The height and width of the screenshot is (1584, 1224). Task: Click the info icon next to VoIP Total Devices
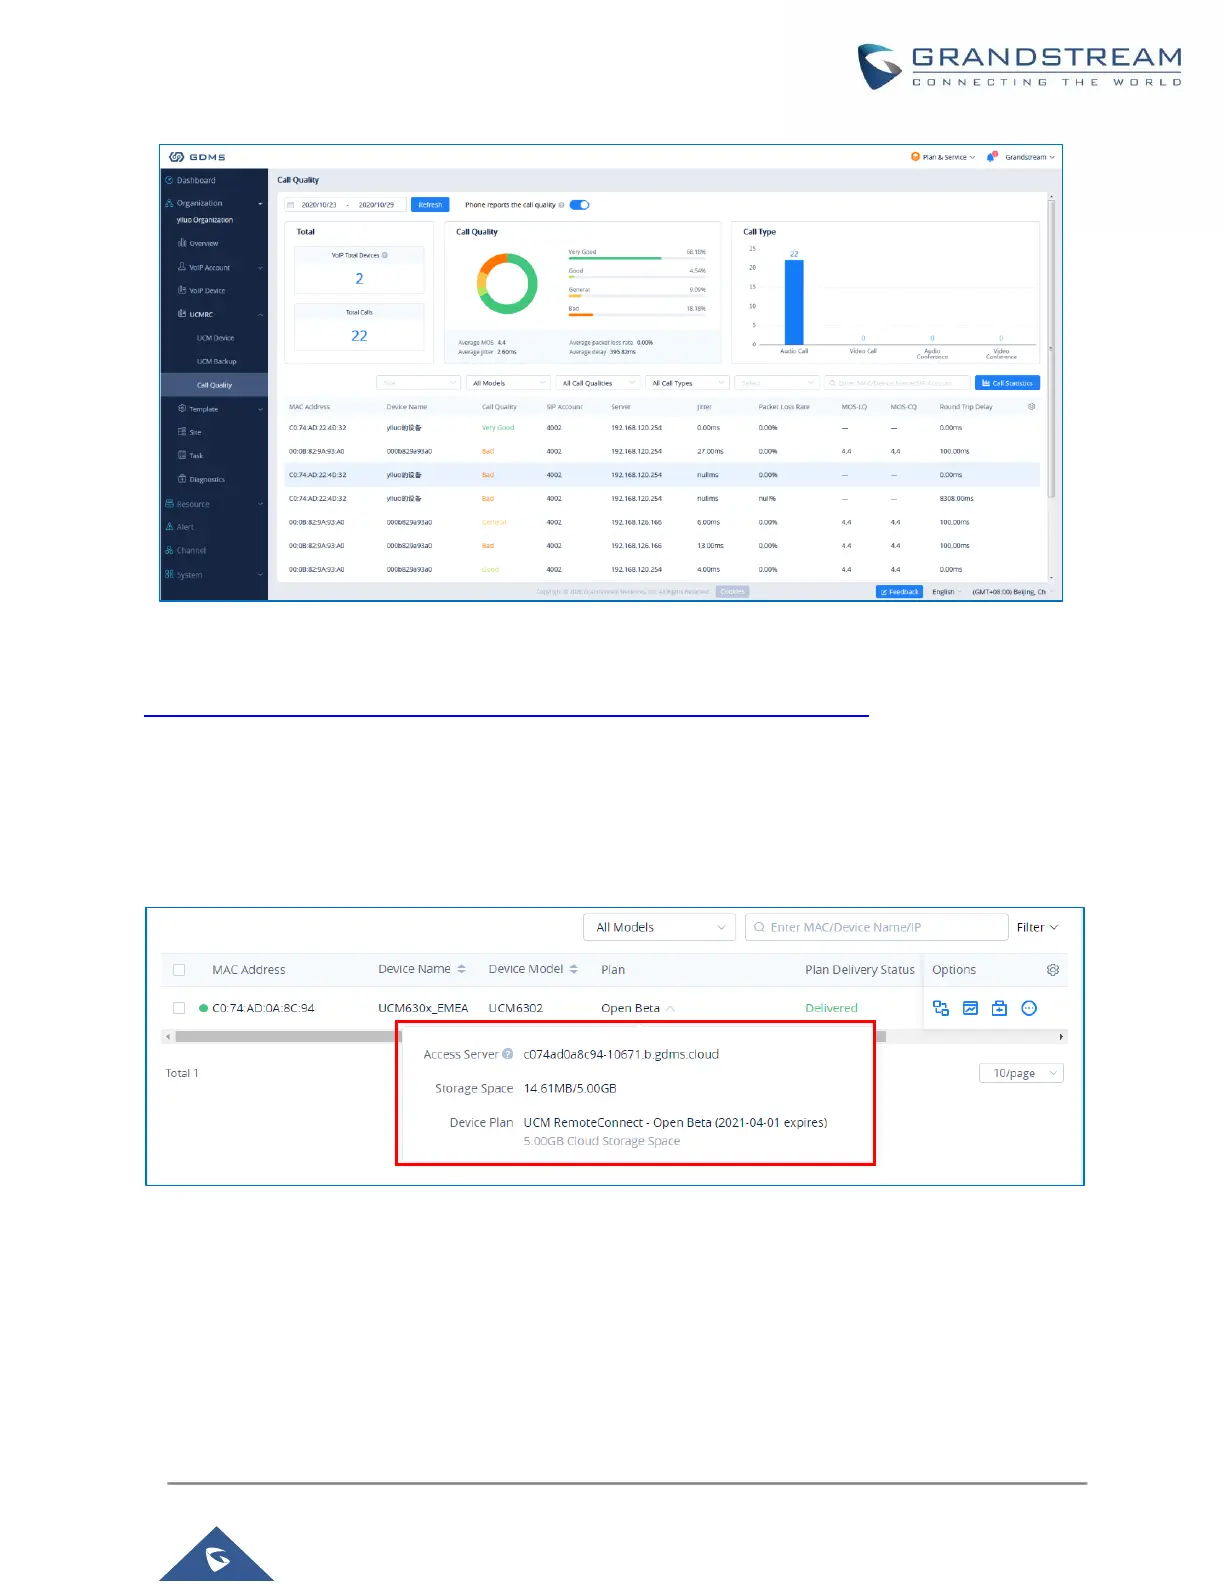click(385, 255)
